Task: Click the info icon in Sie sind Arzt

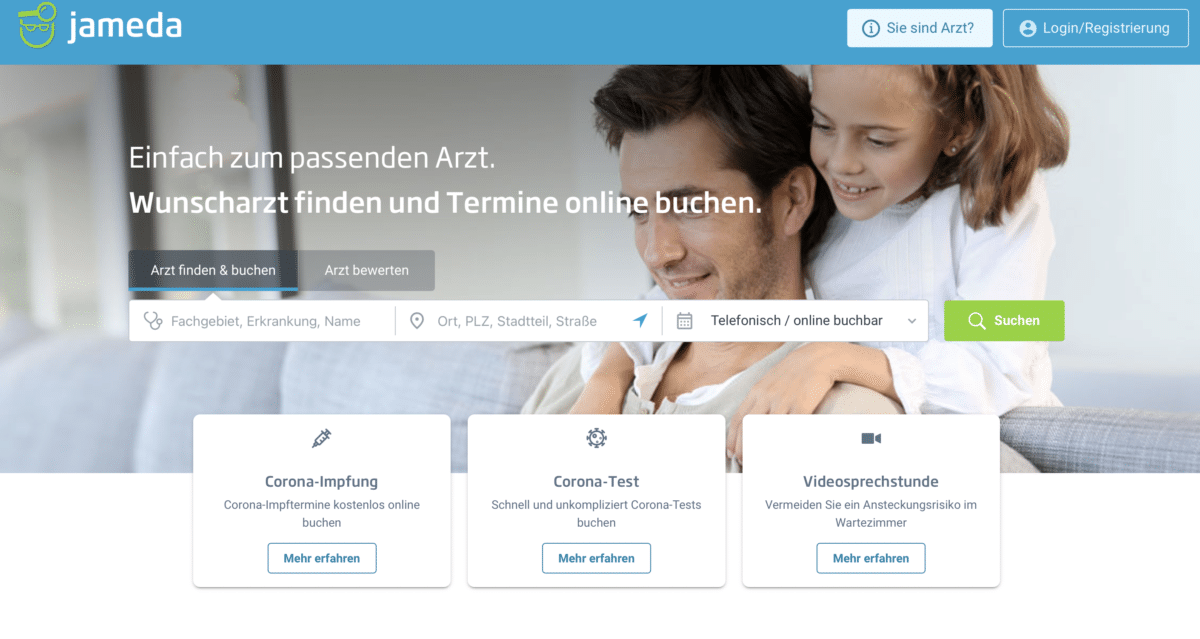Action: pos(871,28)
